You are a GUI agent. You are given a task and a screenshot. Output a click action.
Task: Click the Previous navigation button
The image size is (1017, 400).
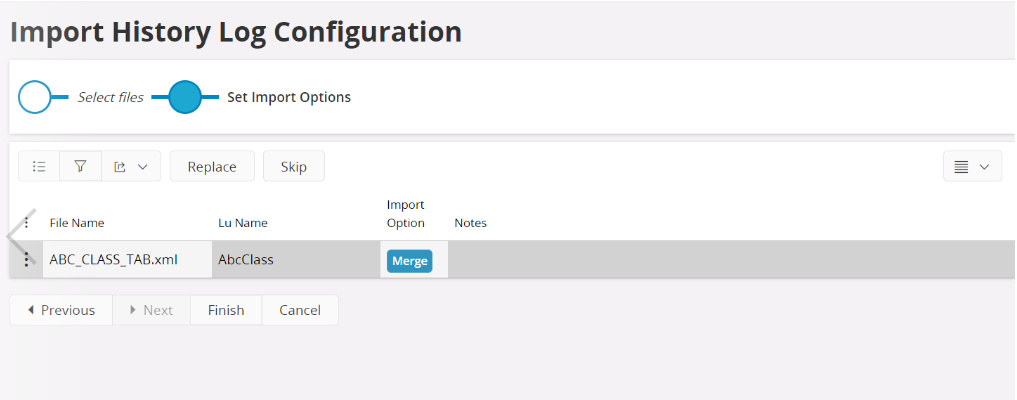(x=62, y=310)
